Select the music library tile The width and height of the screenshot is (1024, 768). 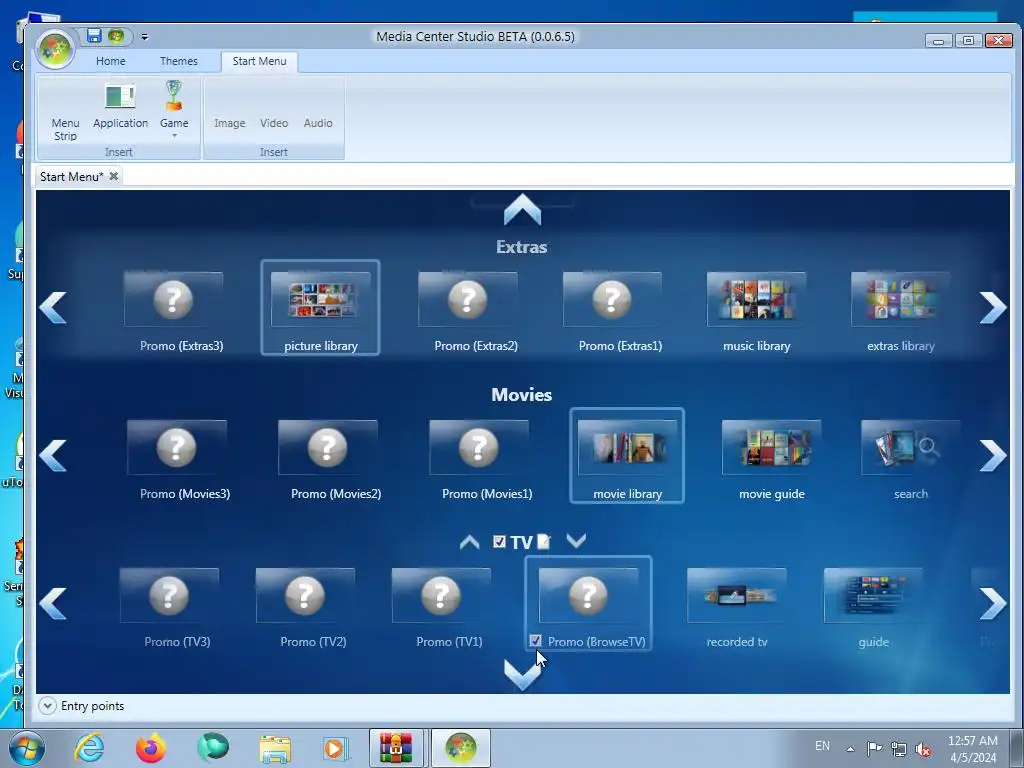click(756, 312)
